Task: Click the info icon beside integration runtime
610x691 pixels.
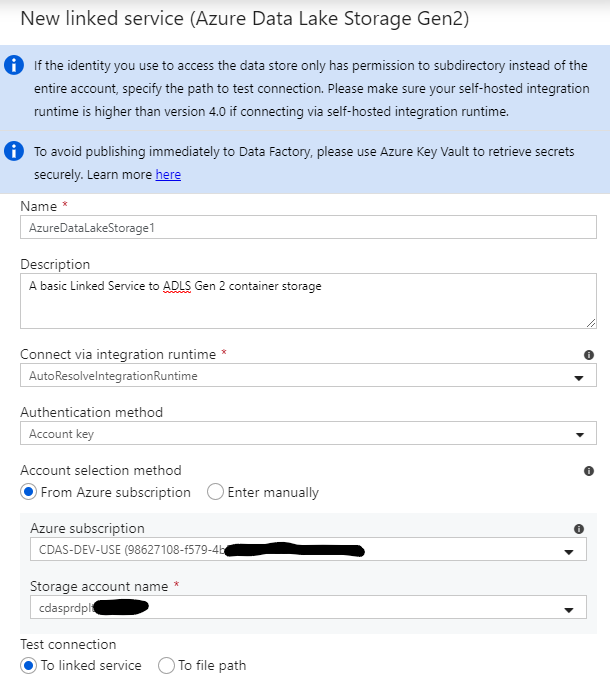Action: pos(589,355)
